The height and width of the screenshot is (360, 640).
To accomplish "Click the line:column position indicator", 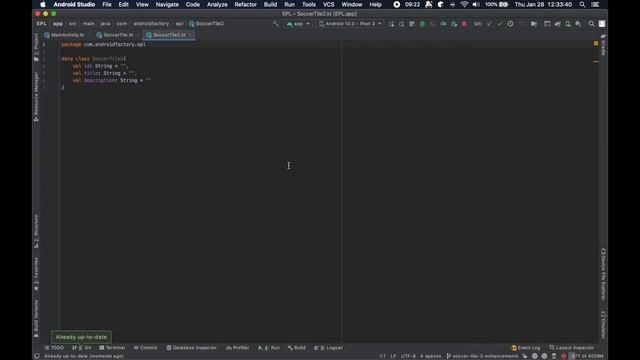I will (382, 356).
